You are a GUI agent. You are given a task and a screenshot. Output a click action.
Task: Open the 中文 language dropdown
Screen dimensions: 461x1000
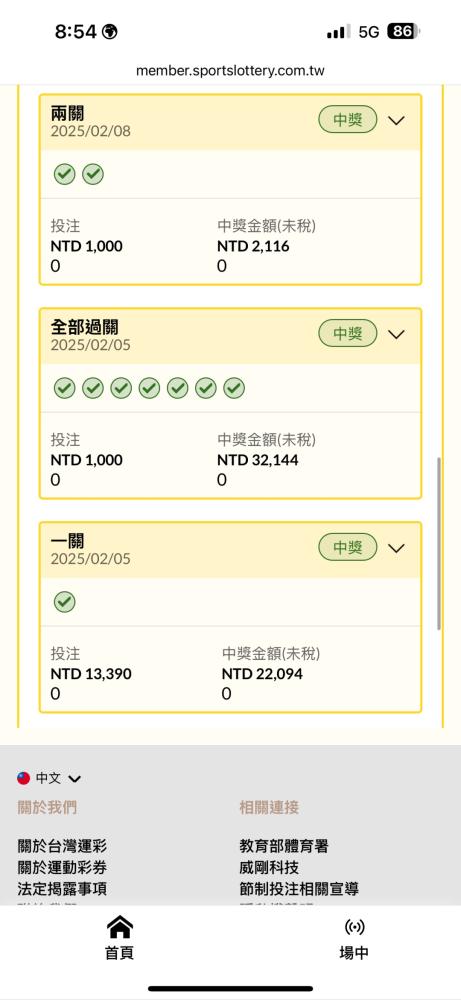[59, 778]
